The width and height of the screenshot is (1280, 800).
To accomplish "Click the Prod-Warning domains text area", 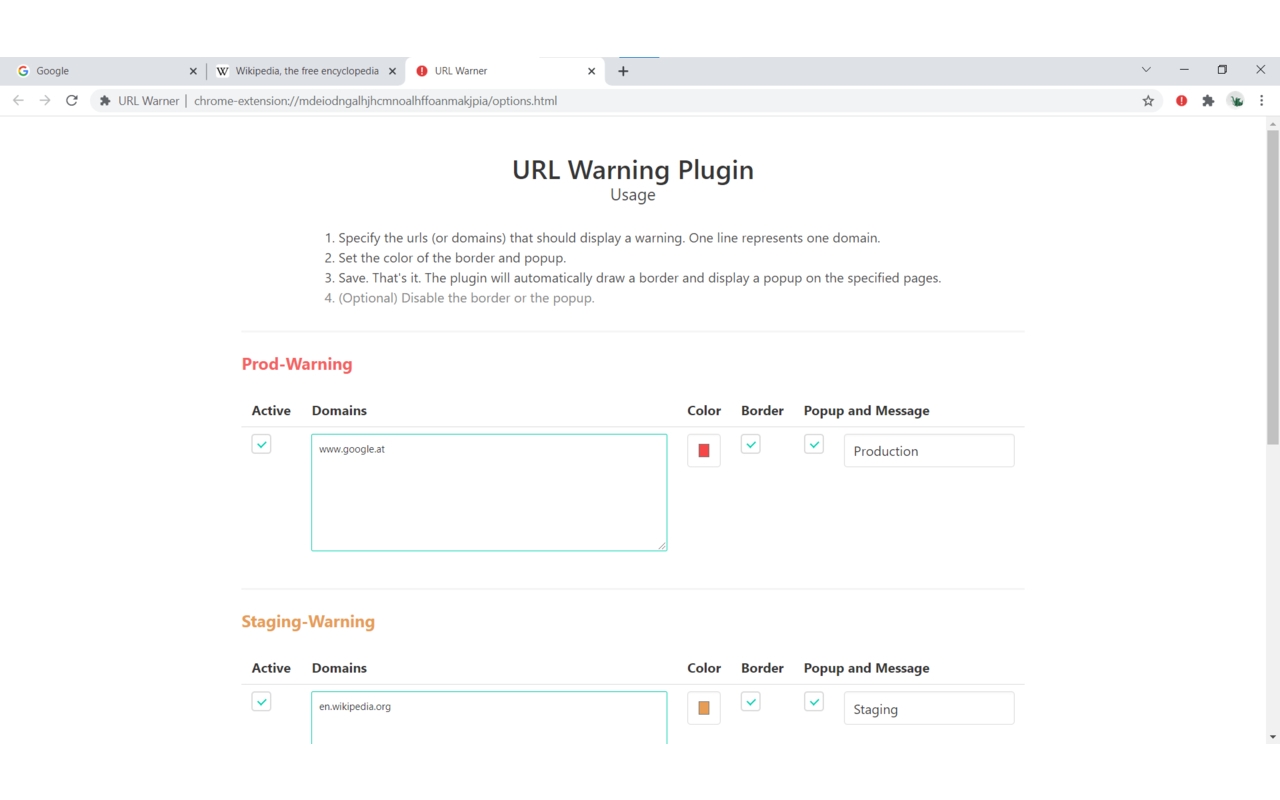I will 489,492.
